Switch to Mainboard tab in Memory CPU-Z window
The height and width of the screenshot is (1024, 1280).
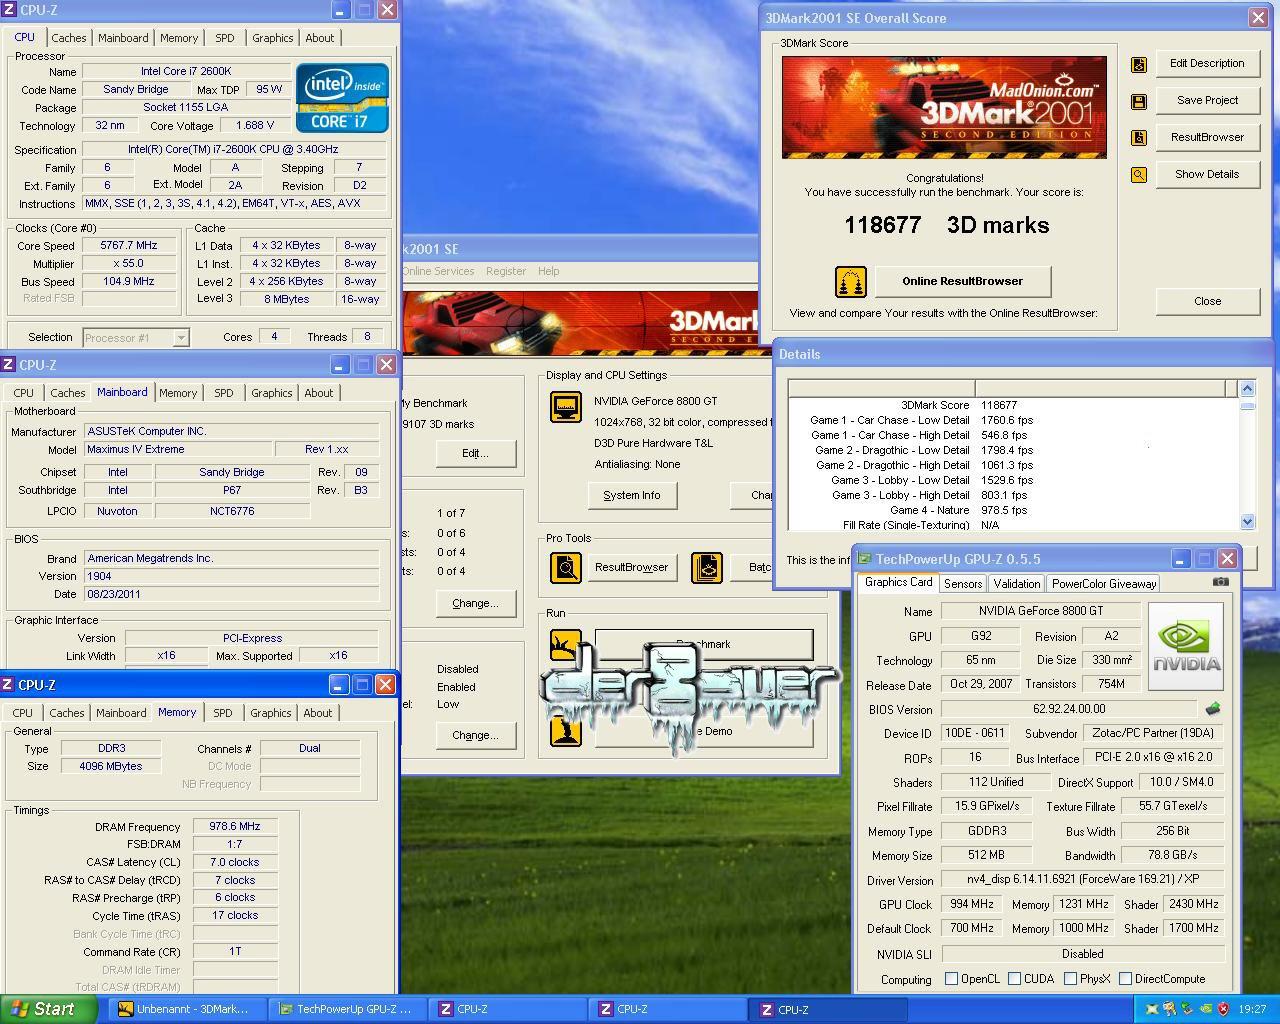pyautogui.click(x=121, y=713)
